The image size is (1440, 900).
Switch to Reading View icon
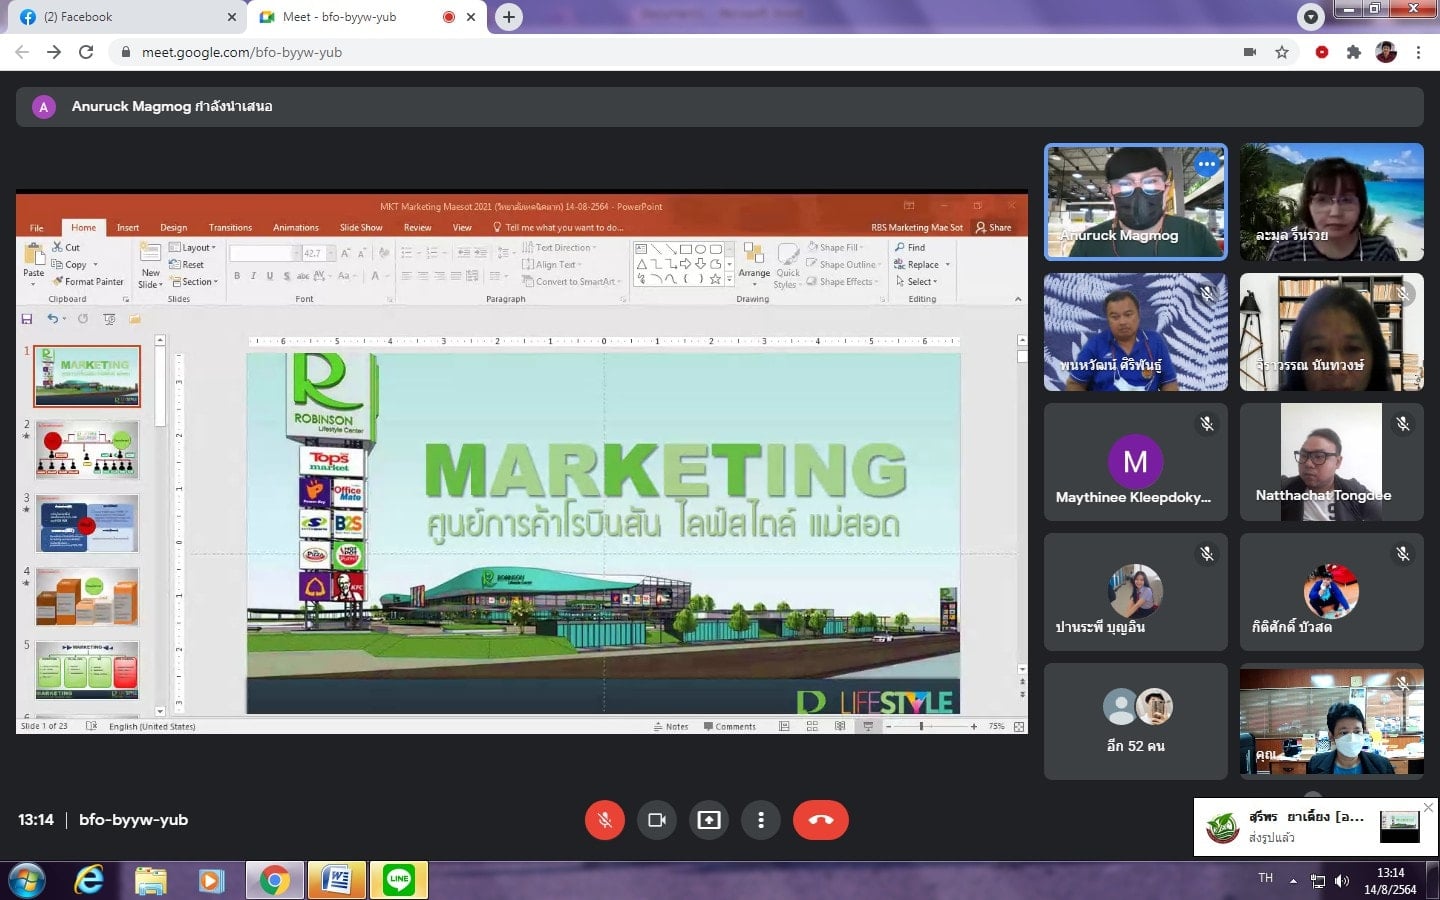[x=840, y=727]
